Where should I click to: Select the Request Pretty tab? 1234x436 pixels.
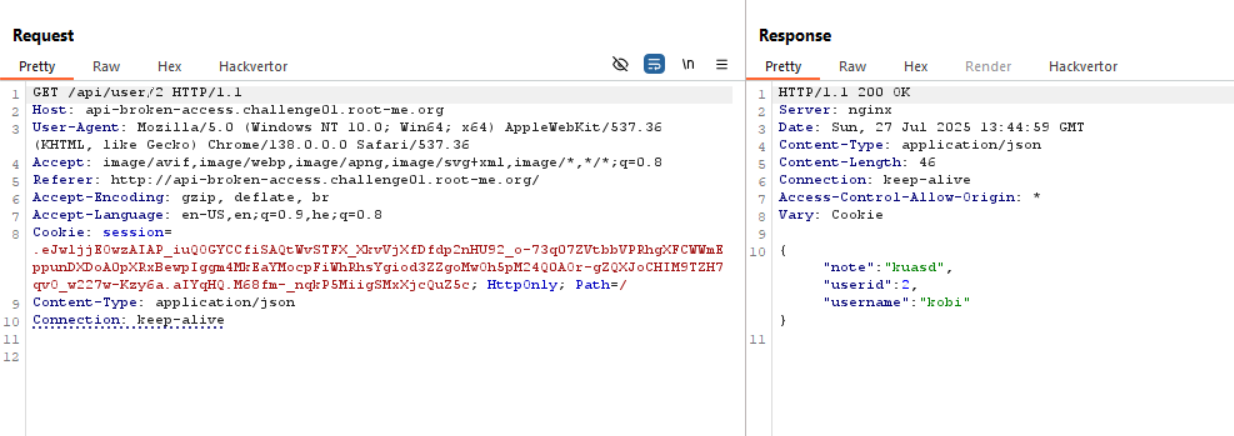37,66
